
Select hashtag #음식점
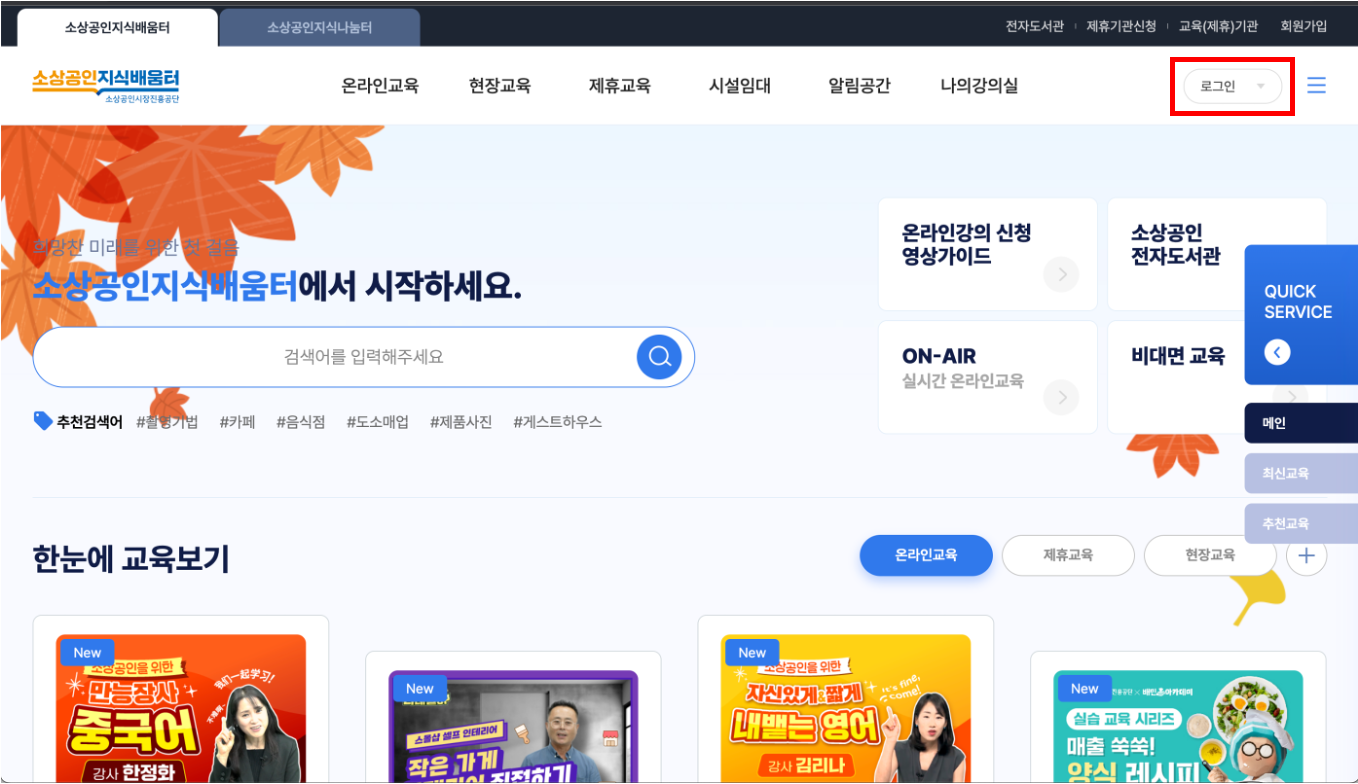(301, 422)
